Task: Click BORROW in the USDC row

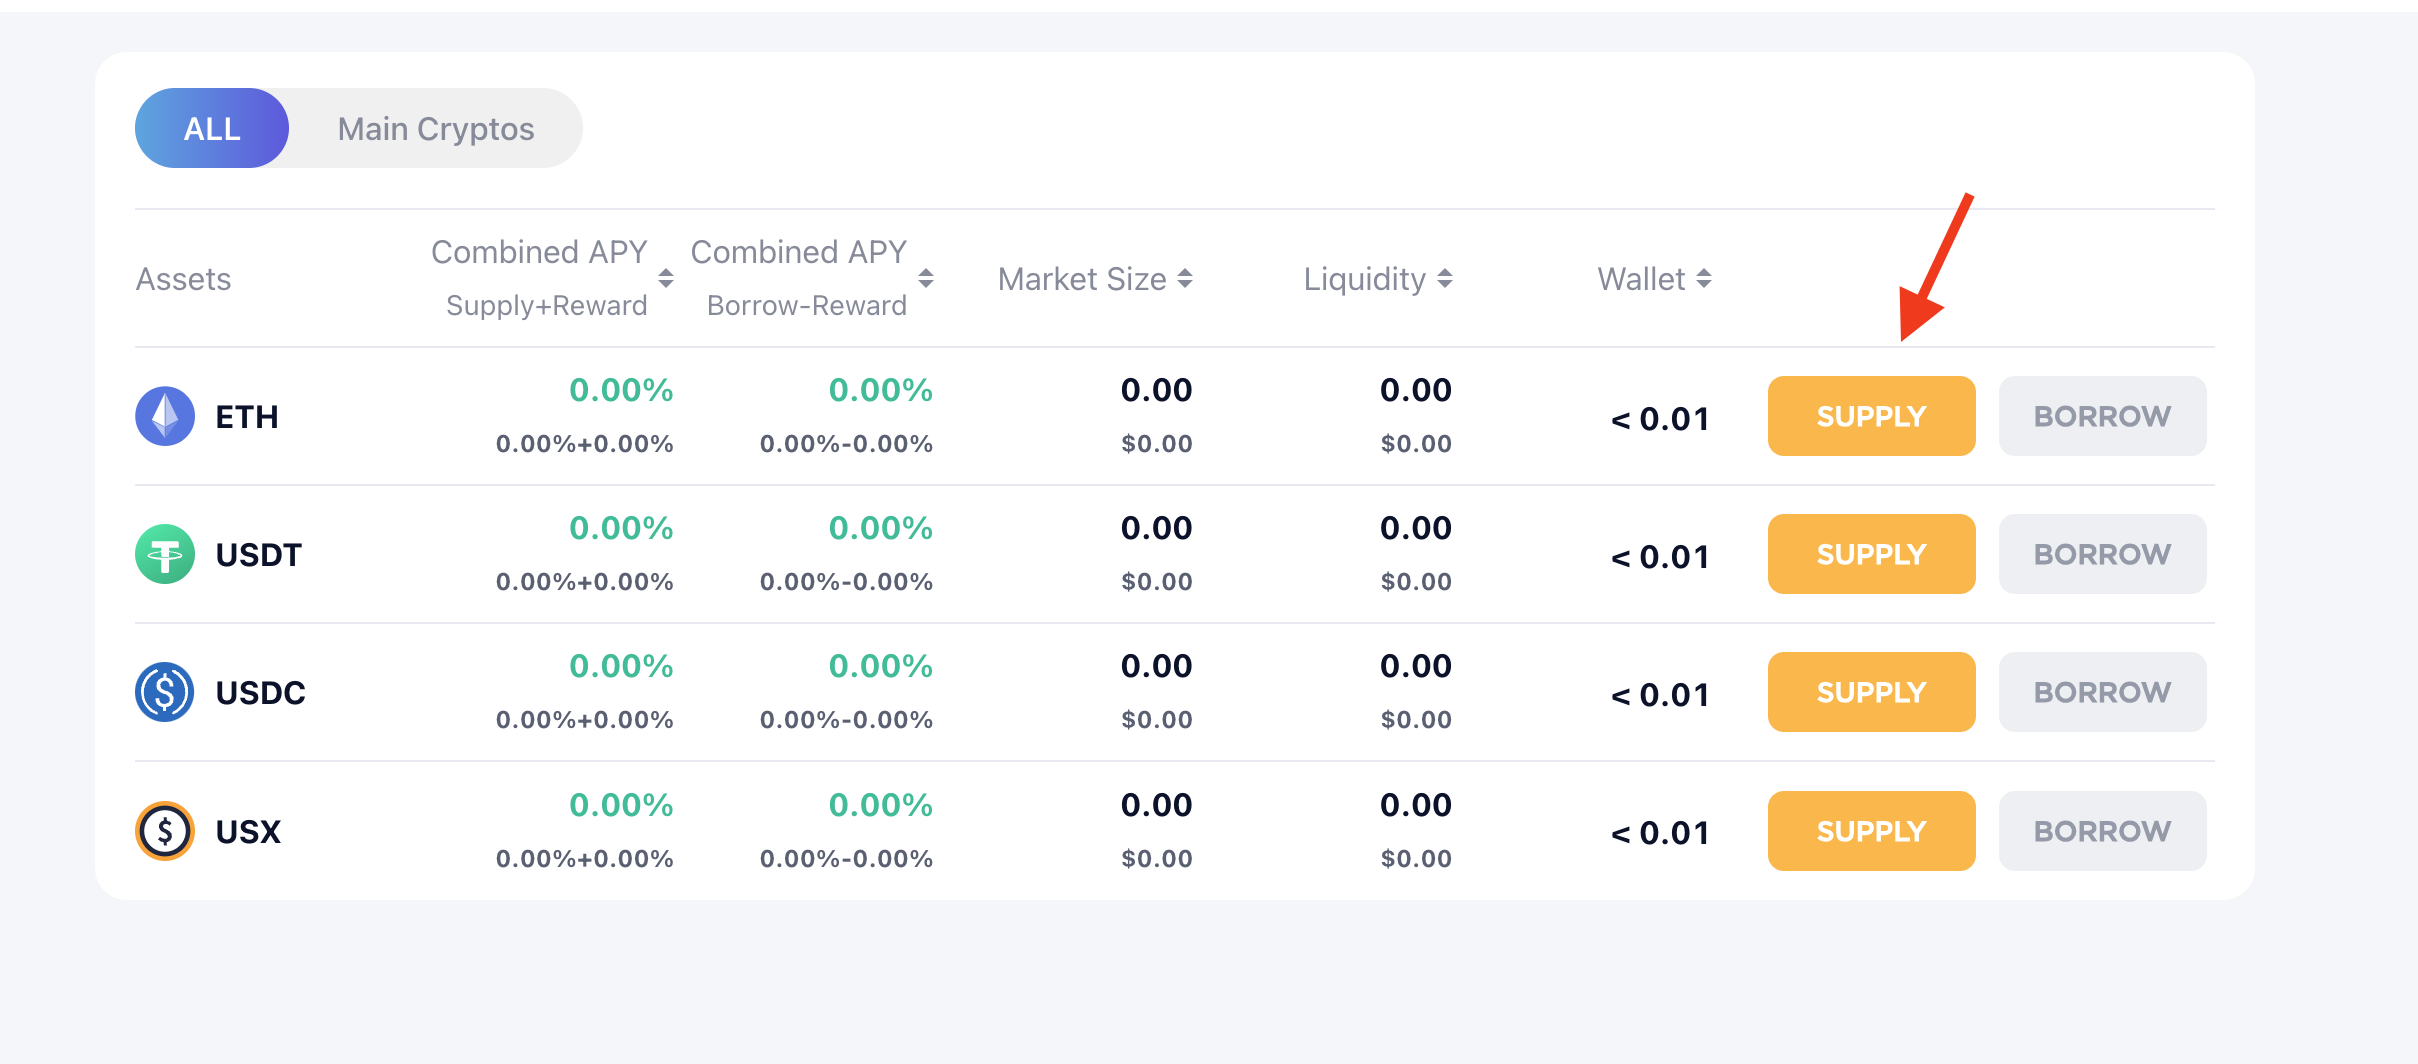Action: point(2102,692)
